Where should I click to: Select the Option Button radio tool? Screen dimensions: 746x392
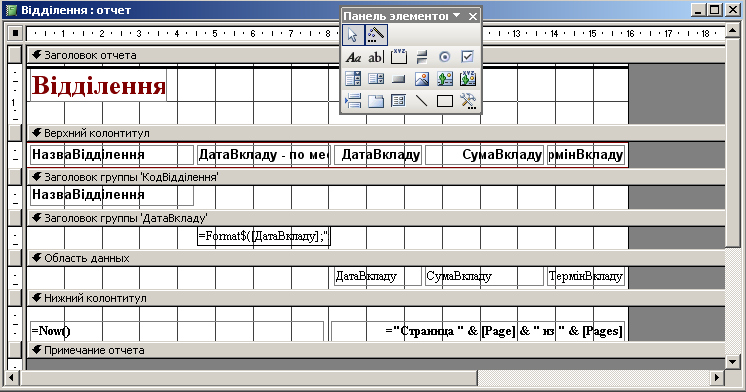(x=444, y=57)
